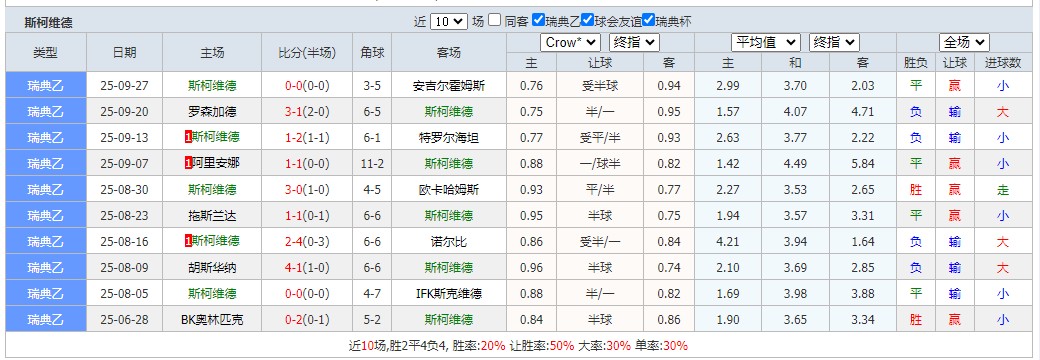The height and width of the screenshot is (360, 1040).
Task: Click the 胜率:20% summary text
Action: pos(479,345)
